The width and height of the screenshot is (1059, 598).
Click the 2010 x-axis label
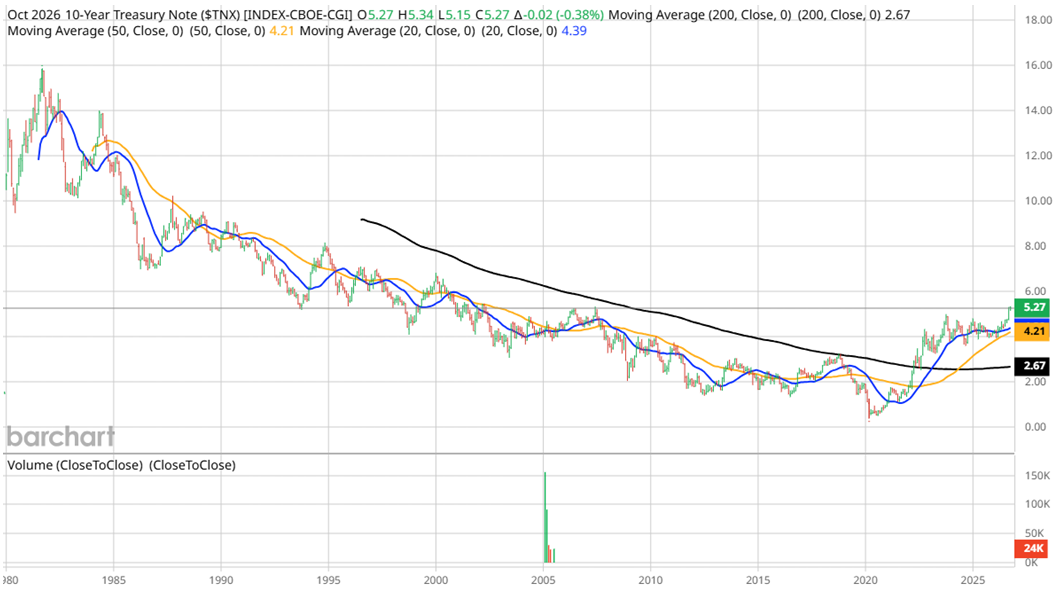click(x=650, y=580)
